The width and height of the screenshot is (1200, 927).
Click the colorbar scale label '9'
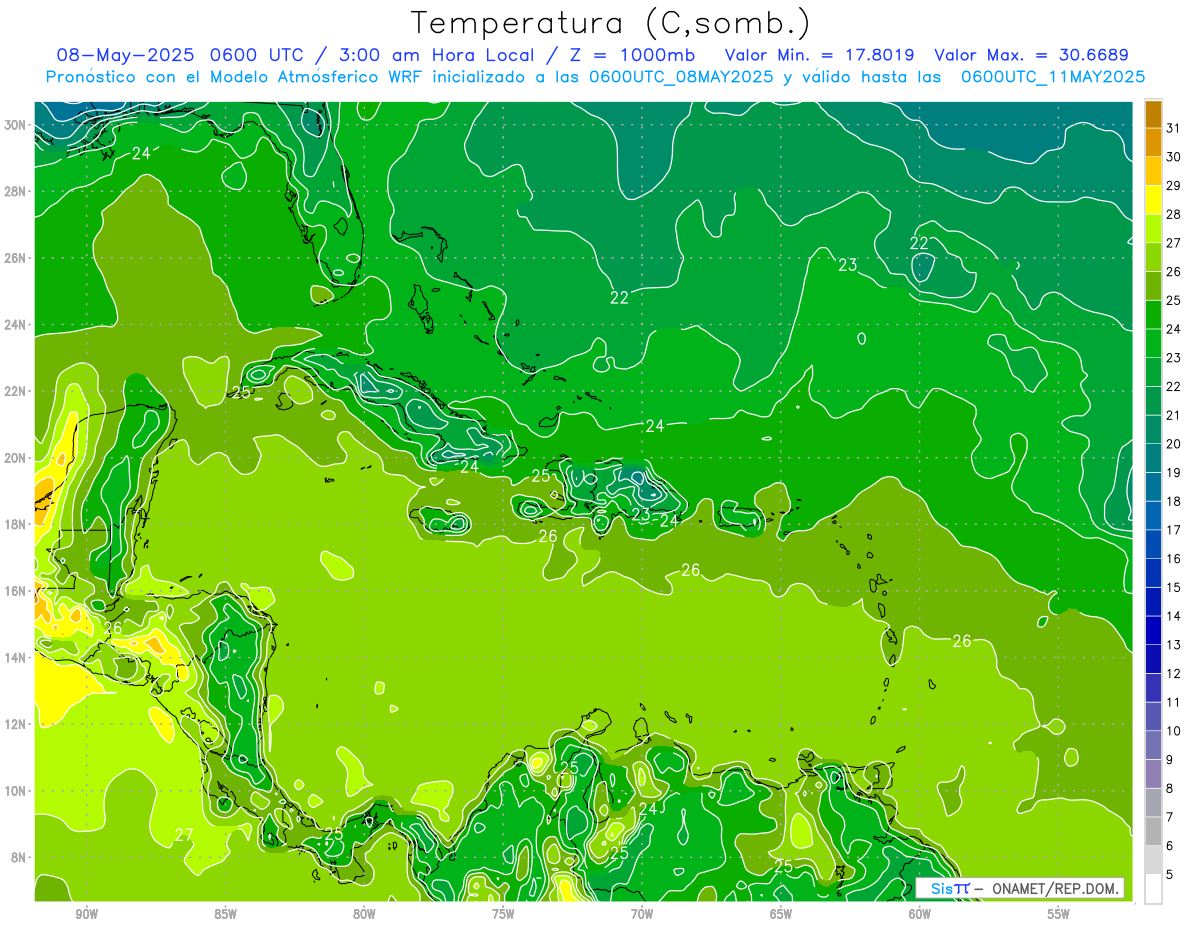pos(1170,760)
